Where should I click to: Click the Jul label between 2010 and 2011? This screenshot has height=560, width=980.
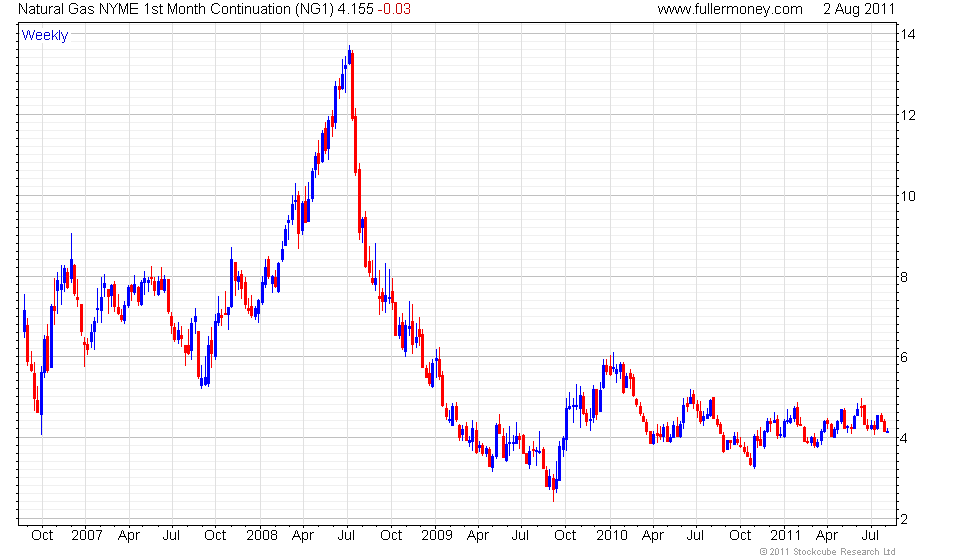coord(695,536)
